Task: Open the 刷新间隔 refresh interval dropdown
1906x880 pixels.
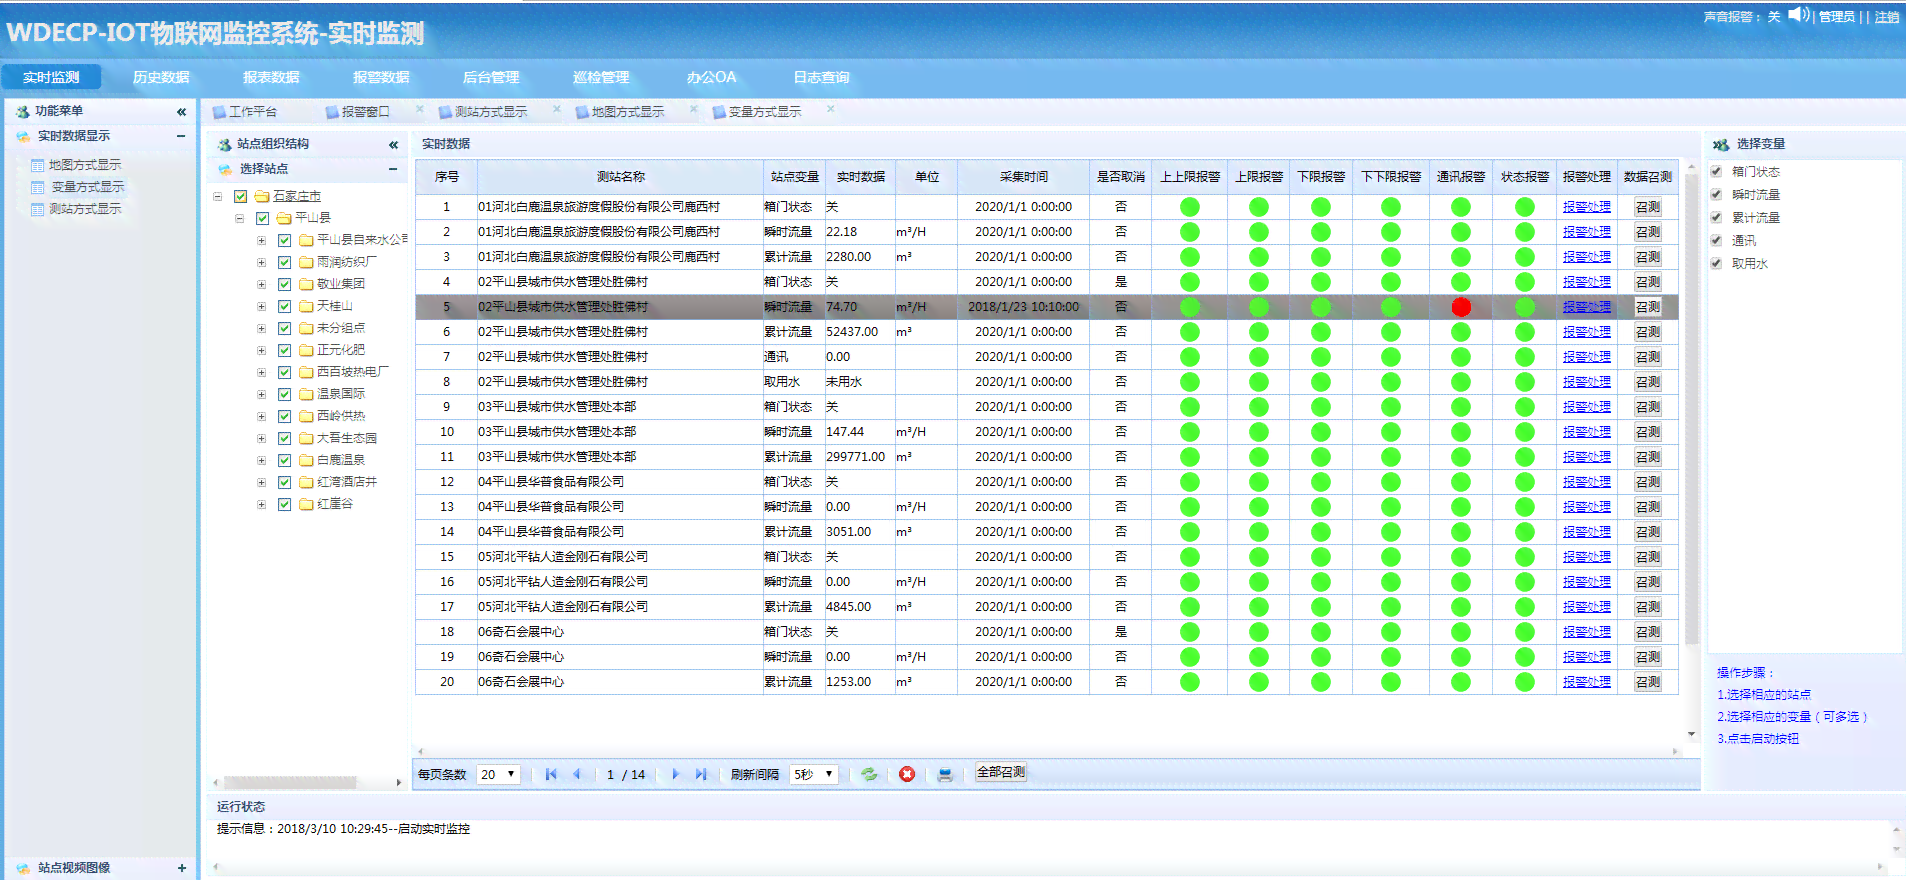Action: [813, 774]
